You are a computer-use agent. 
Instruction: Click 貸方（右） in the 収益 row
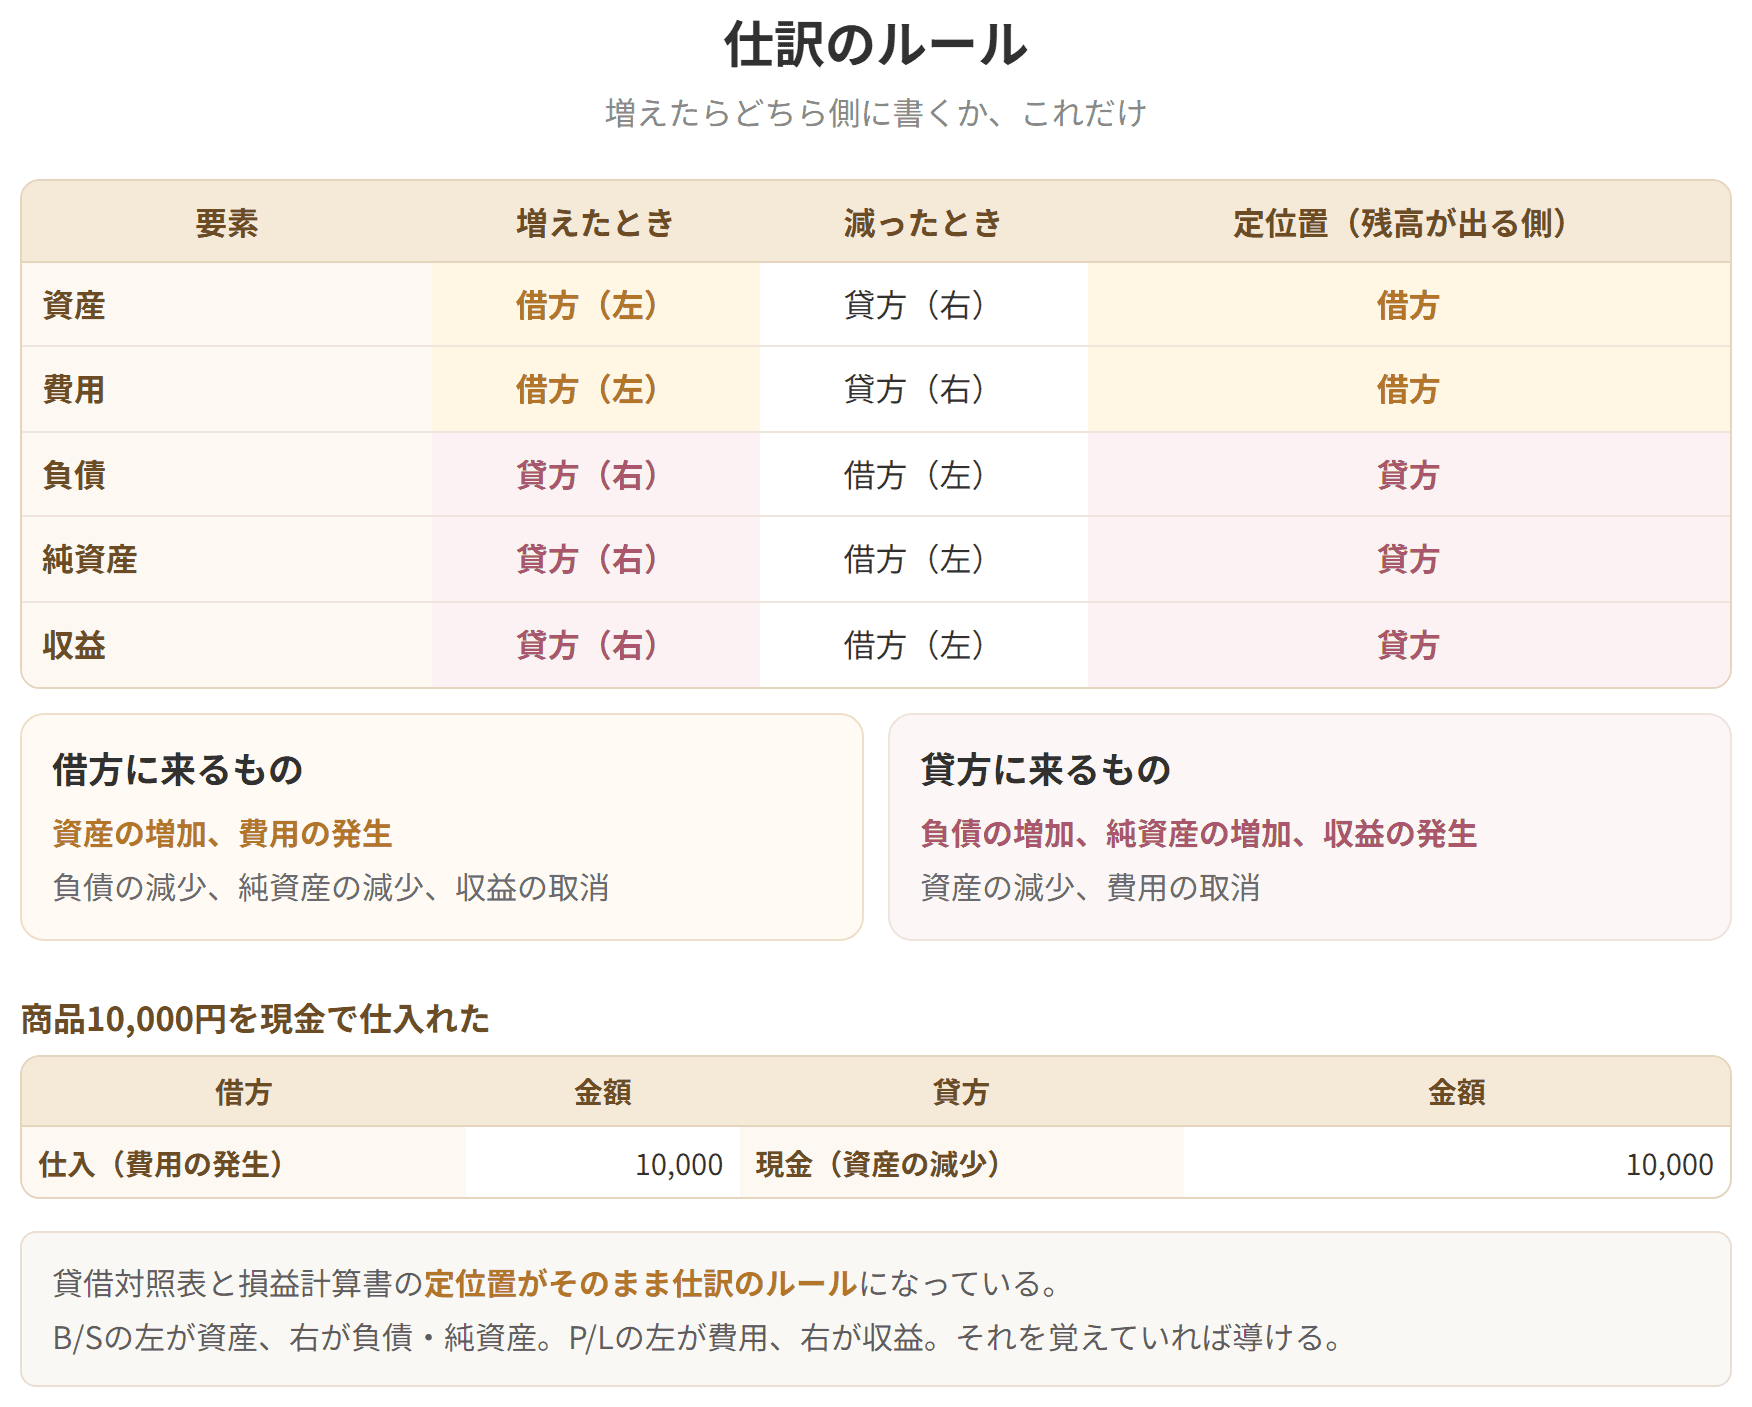pos(596,645)
